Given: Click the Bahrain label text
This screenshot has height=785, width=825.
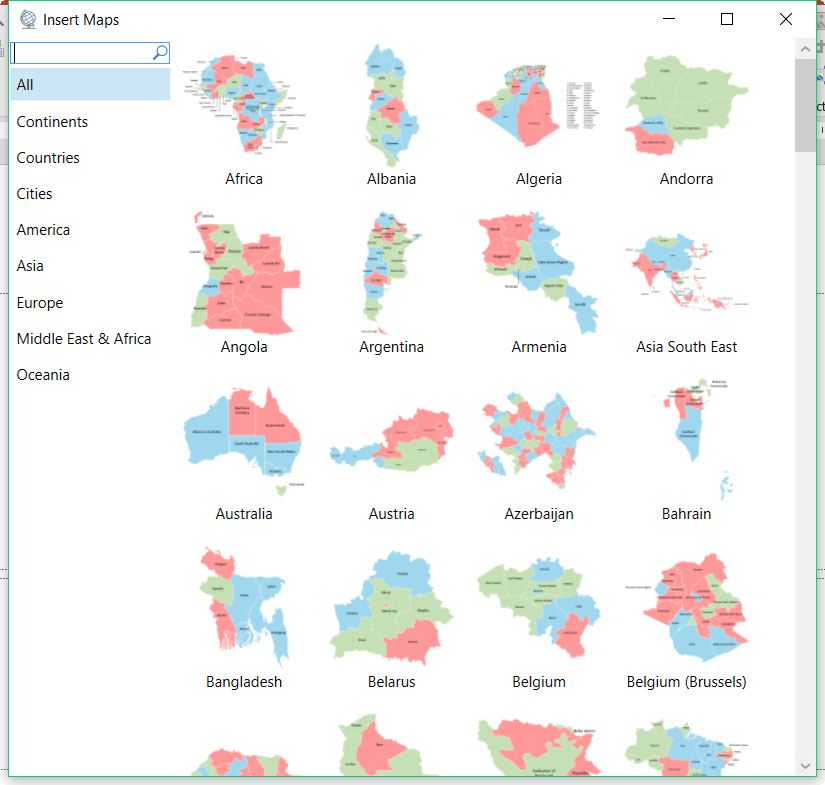Looking at the screenshot, I should tap(687, 514).
